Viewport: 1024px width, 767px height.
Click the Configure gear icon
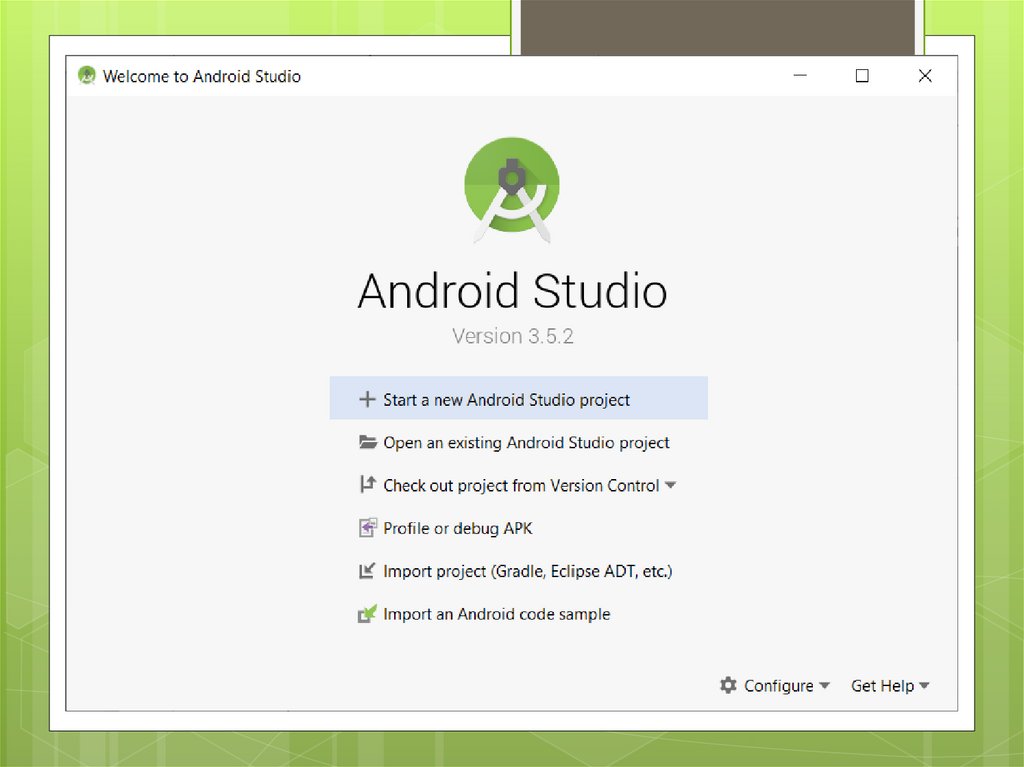pyautogui.click(x=728, y=685)
